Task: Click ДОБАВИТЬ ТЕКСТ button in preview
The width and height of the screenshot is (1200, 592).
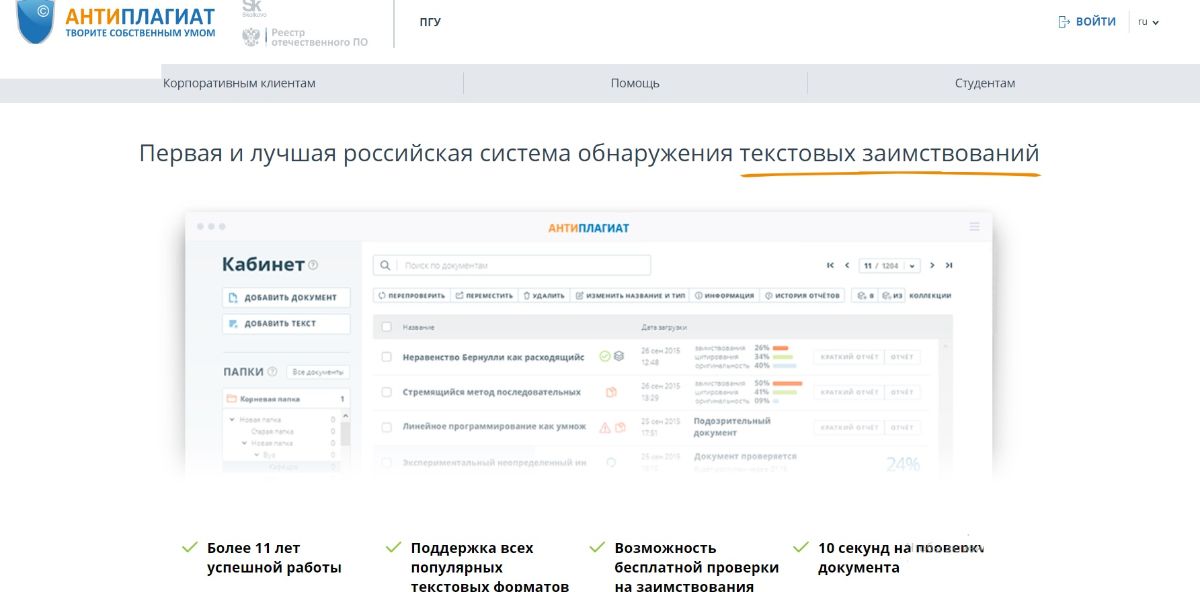Action: coord(286,323)
